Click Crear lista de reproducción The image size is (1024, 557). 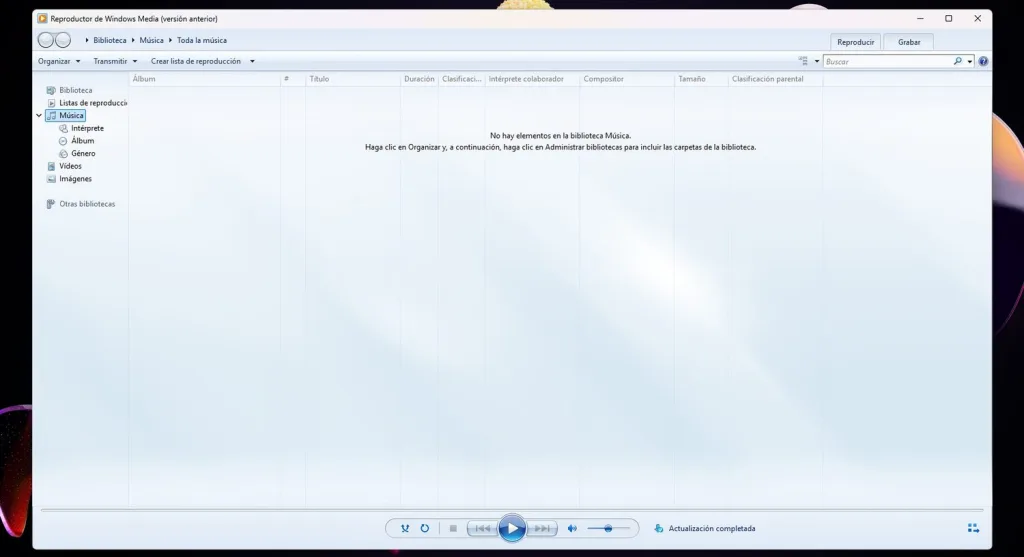[x=195, y=61]
